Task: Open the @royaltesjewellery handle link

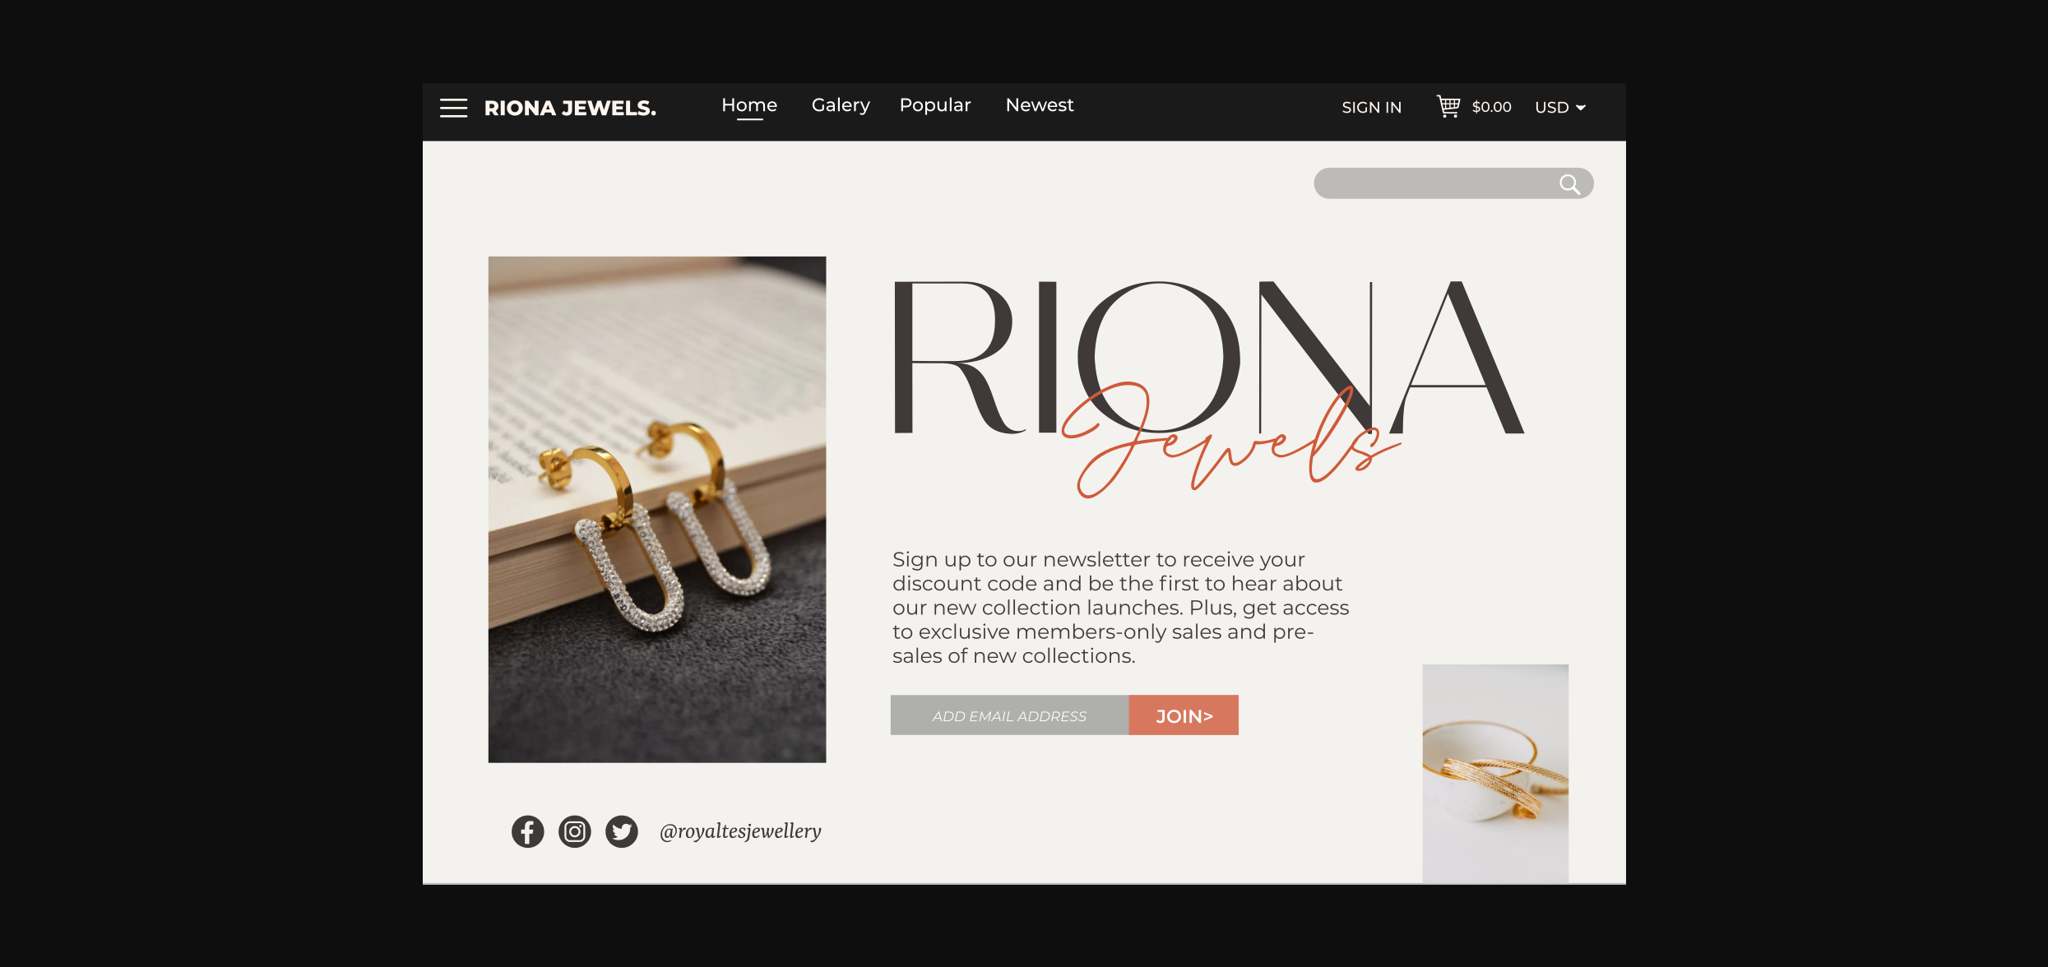Action: (740, 831)
